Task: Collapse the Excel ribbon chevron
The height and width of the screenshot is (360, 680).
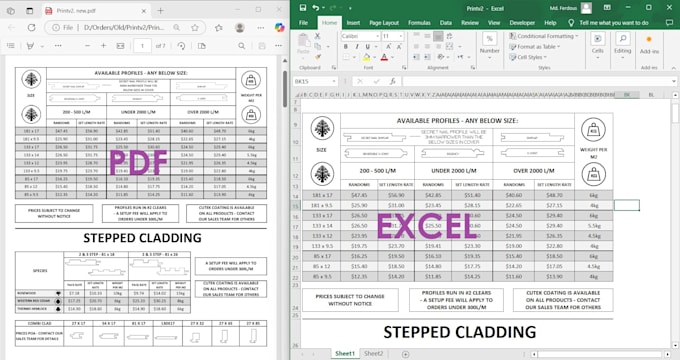Action: [x=673, y=68]
